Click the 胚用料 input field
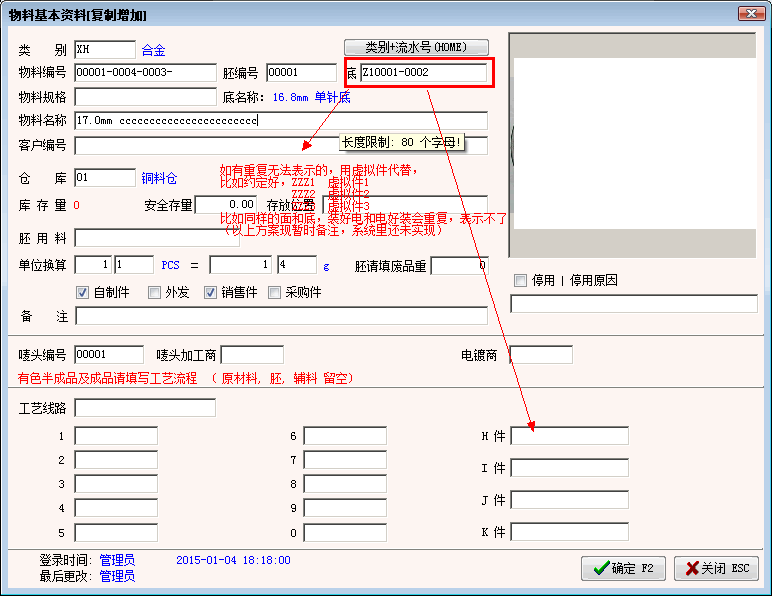 click(157, 238)
